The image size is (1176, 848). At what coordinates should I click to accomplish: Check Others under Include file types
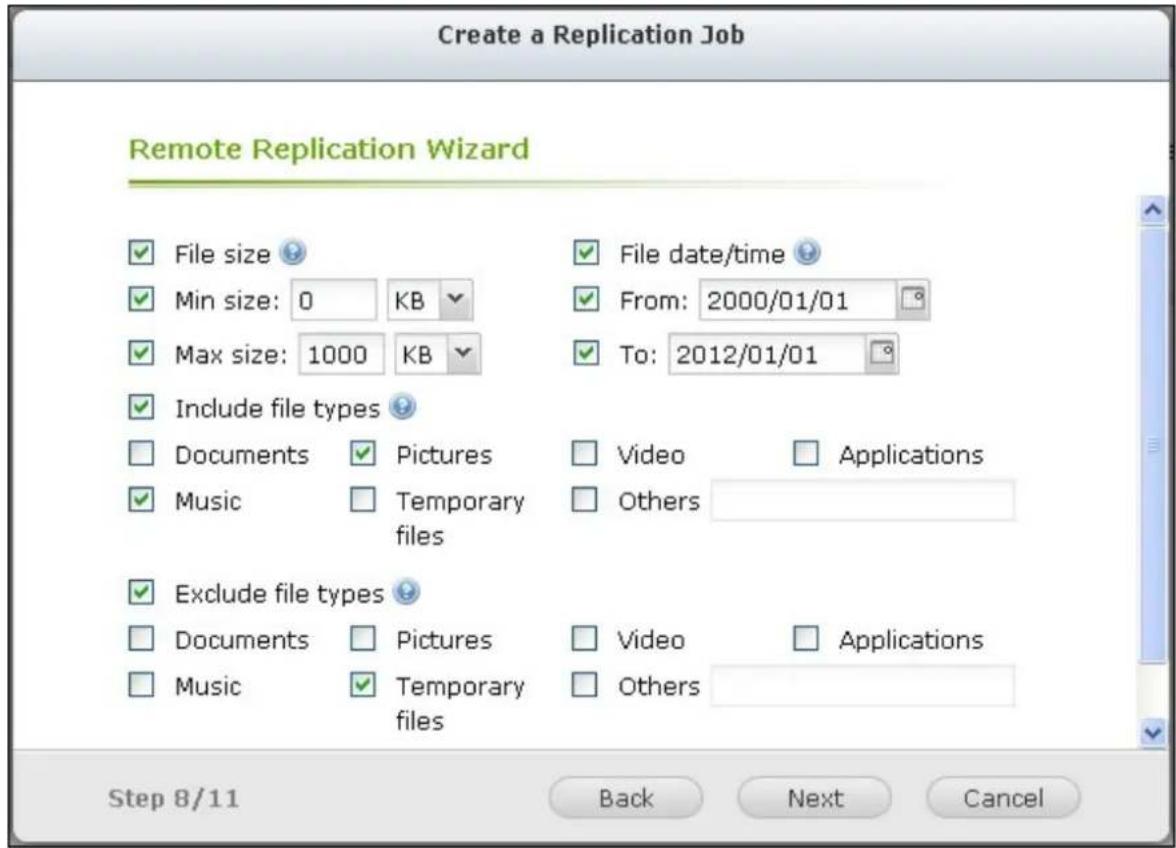585,500
